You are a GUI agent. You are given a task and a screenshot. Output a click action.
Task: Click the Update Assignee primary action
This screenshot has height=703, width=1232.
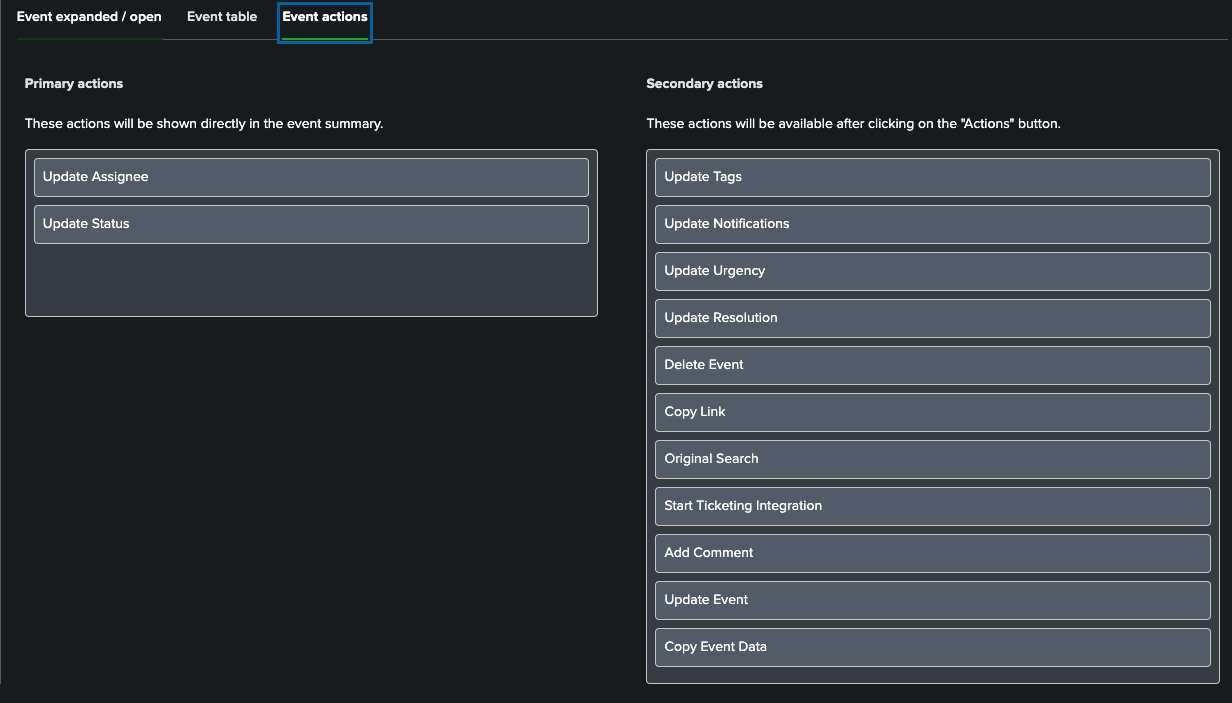tap(311, 177)
